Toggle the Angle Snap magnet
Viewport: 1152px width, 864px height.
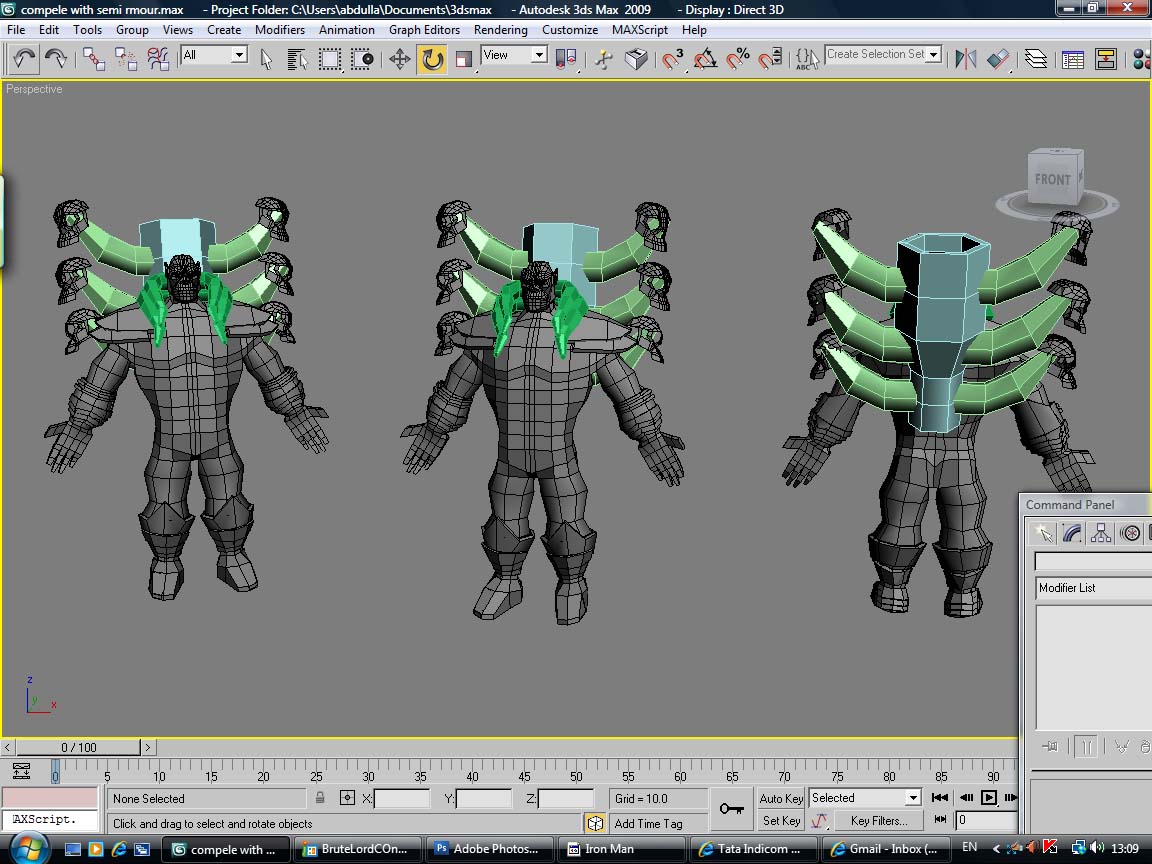705,58
